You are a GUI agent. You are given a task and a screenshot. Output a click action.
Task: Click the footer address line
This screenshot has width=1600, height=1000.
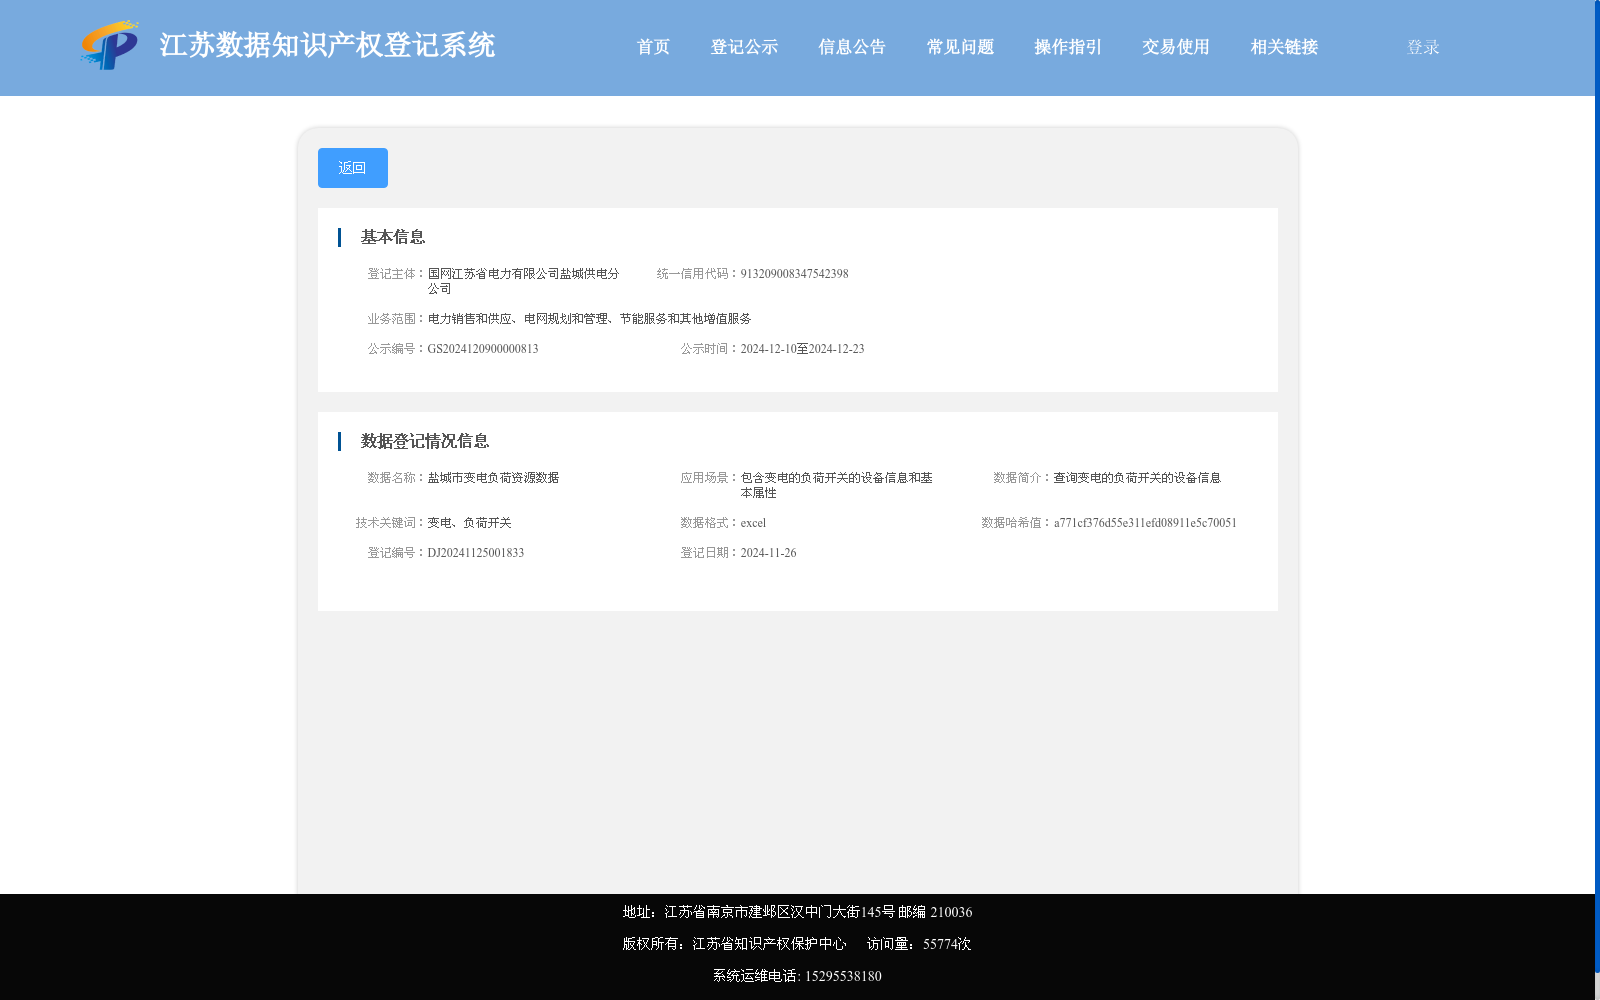[x=797, y=912]
